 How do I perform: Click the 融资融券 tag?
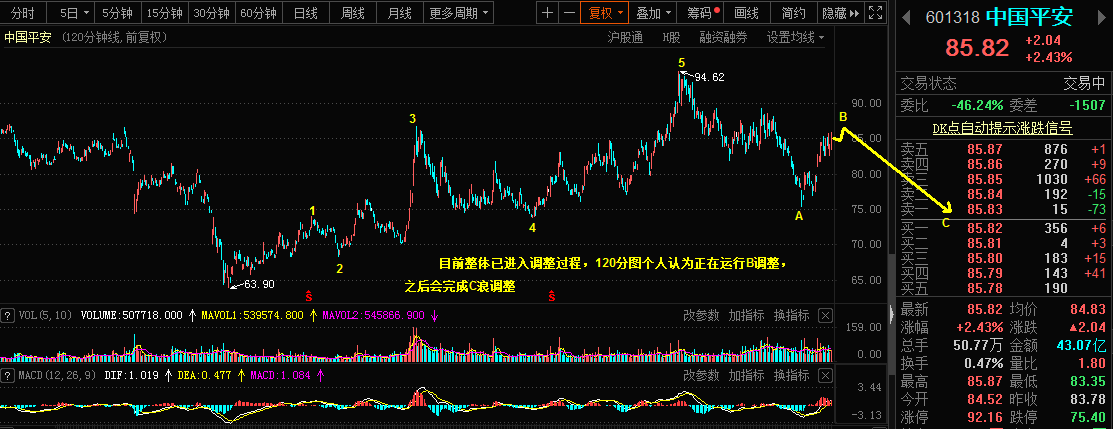point(723,38)
